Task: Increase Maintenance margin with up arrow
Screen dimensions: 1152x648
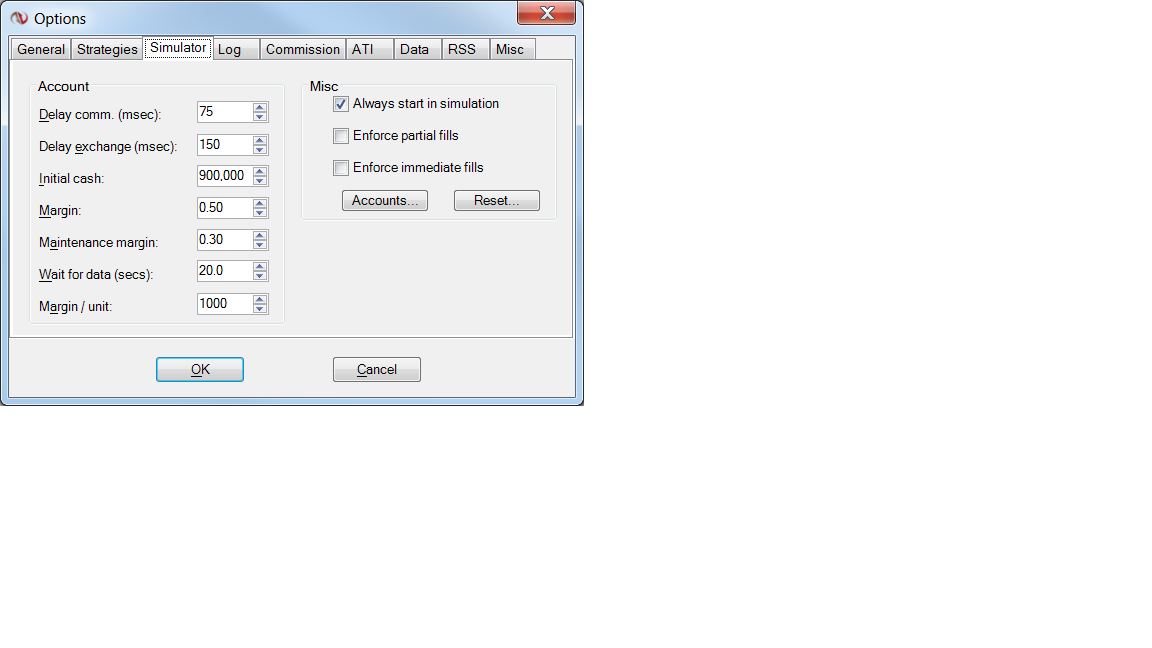Action: tap(259, 235)
